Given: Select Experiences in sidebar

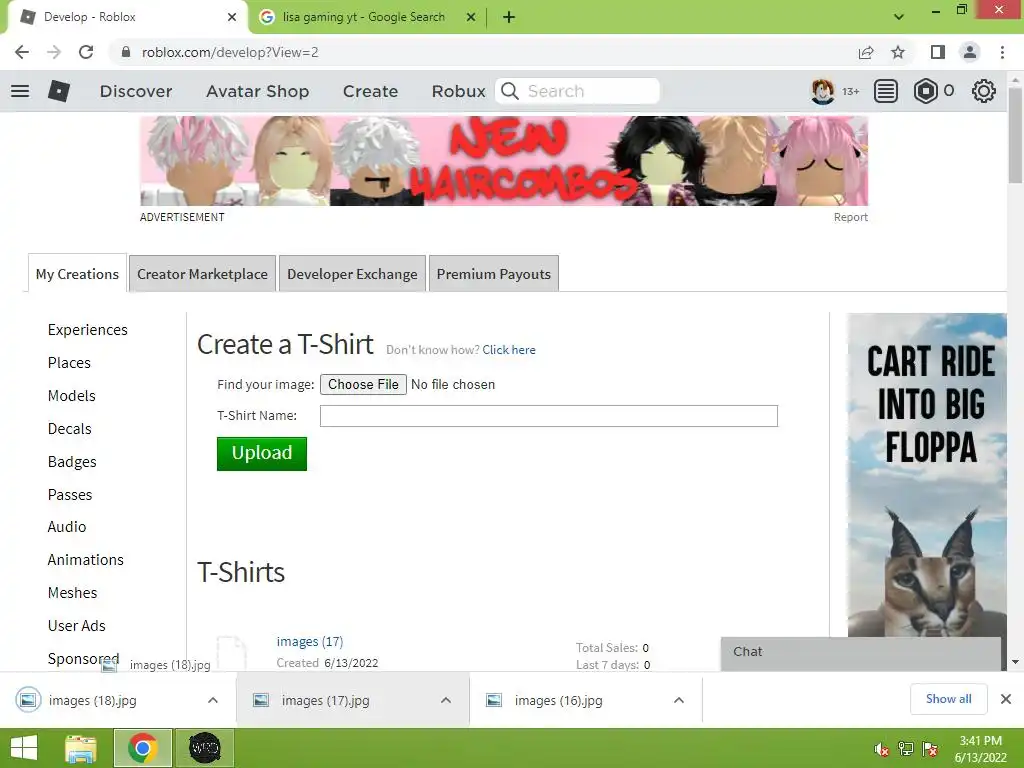Looking at the screenshot, I should coord(88,330).
